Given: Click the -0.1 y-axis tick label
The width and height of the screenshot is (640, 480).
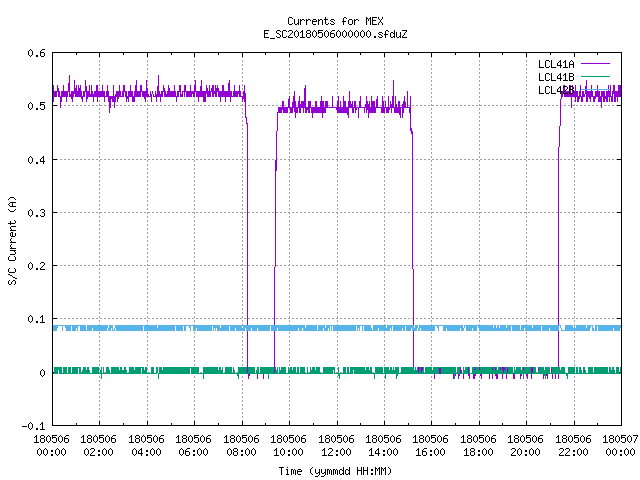Looking at the screenshot, I should [x=33, y=426].
